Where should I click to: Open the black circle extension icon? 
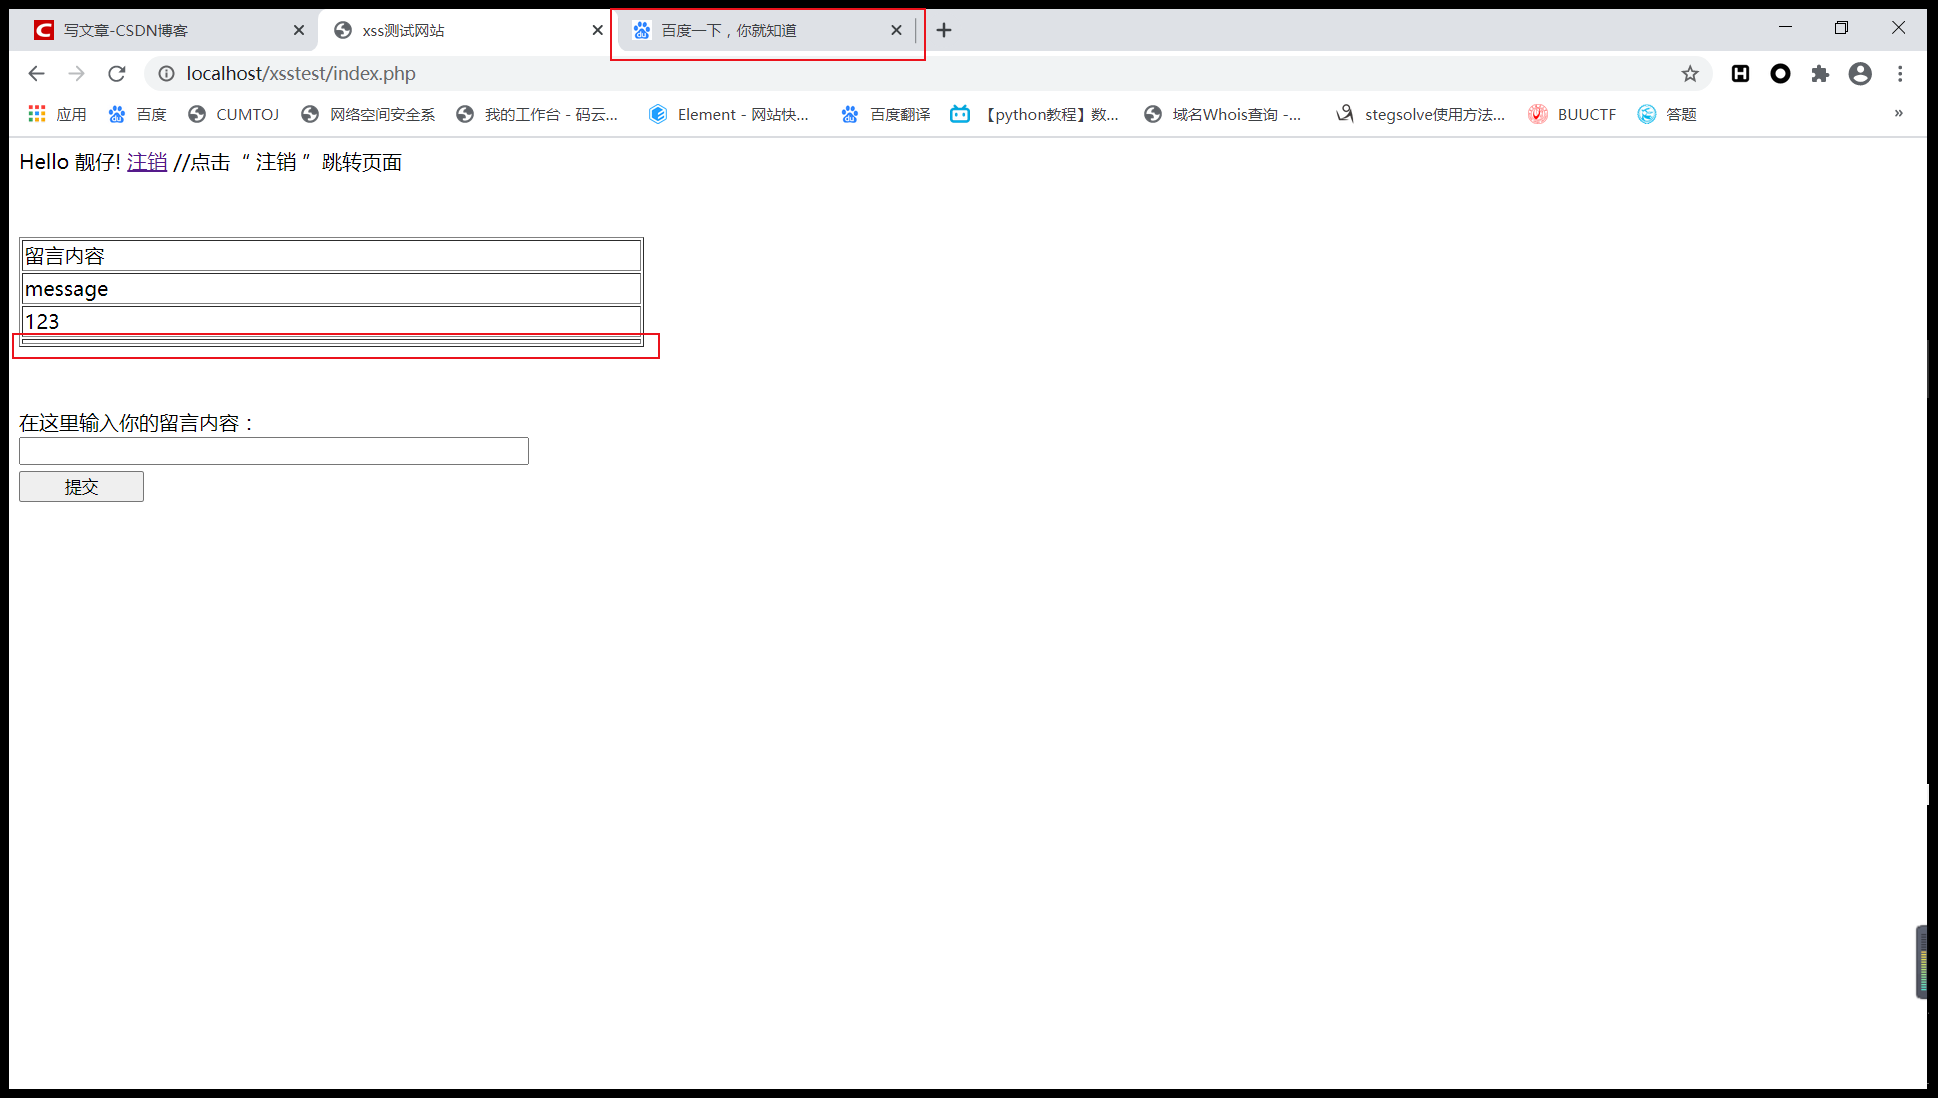tap(1780, 74)
